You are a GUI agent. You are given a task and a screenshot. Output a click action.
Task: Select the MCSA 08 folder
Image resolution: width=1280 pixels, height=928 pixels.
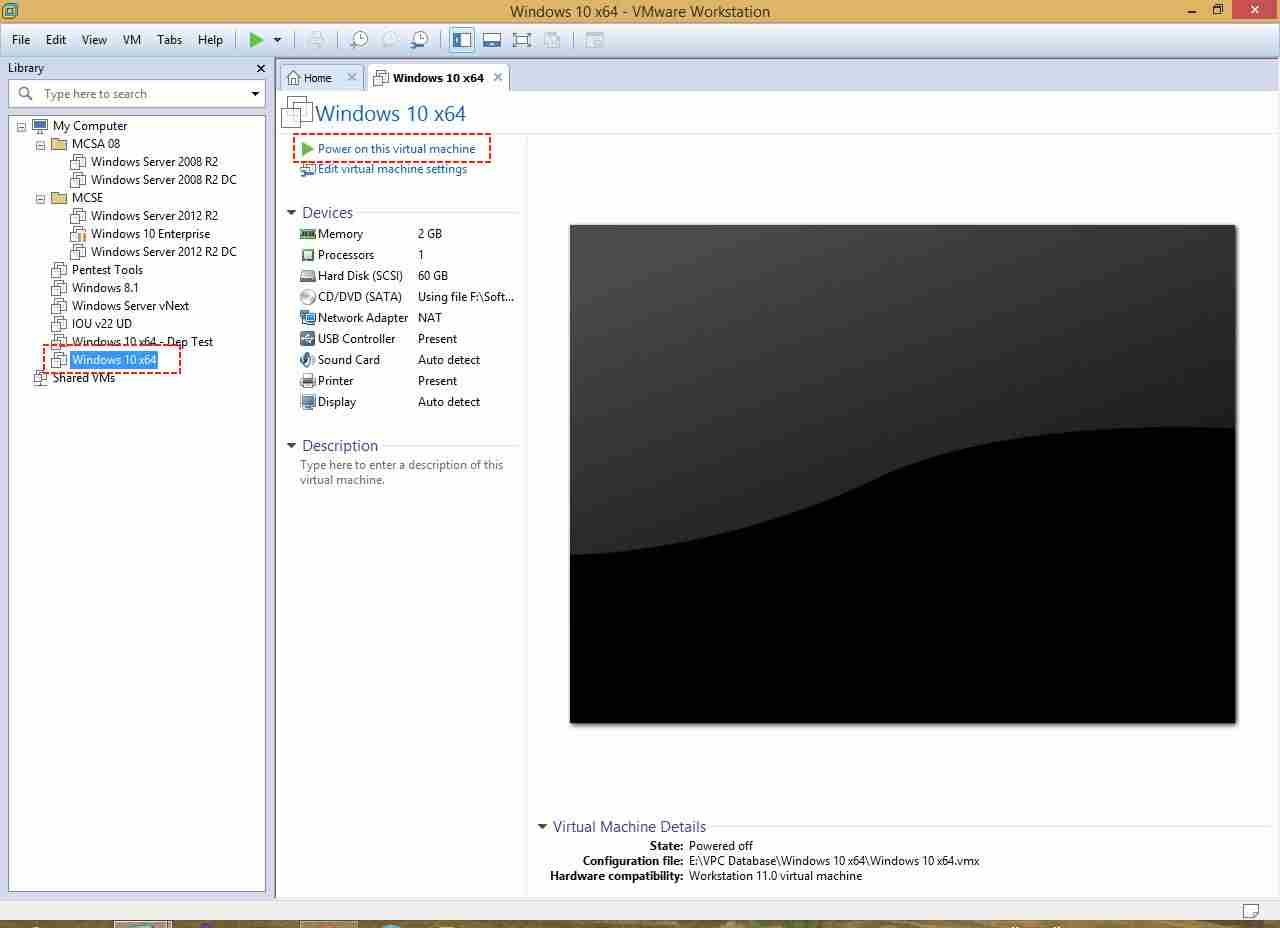96,144
